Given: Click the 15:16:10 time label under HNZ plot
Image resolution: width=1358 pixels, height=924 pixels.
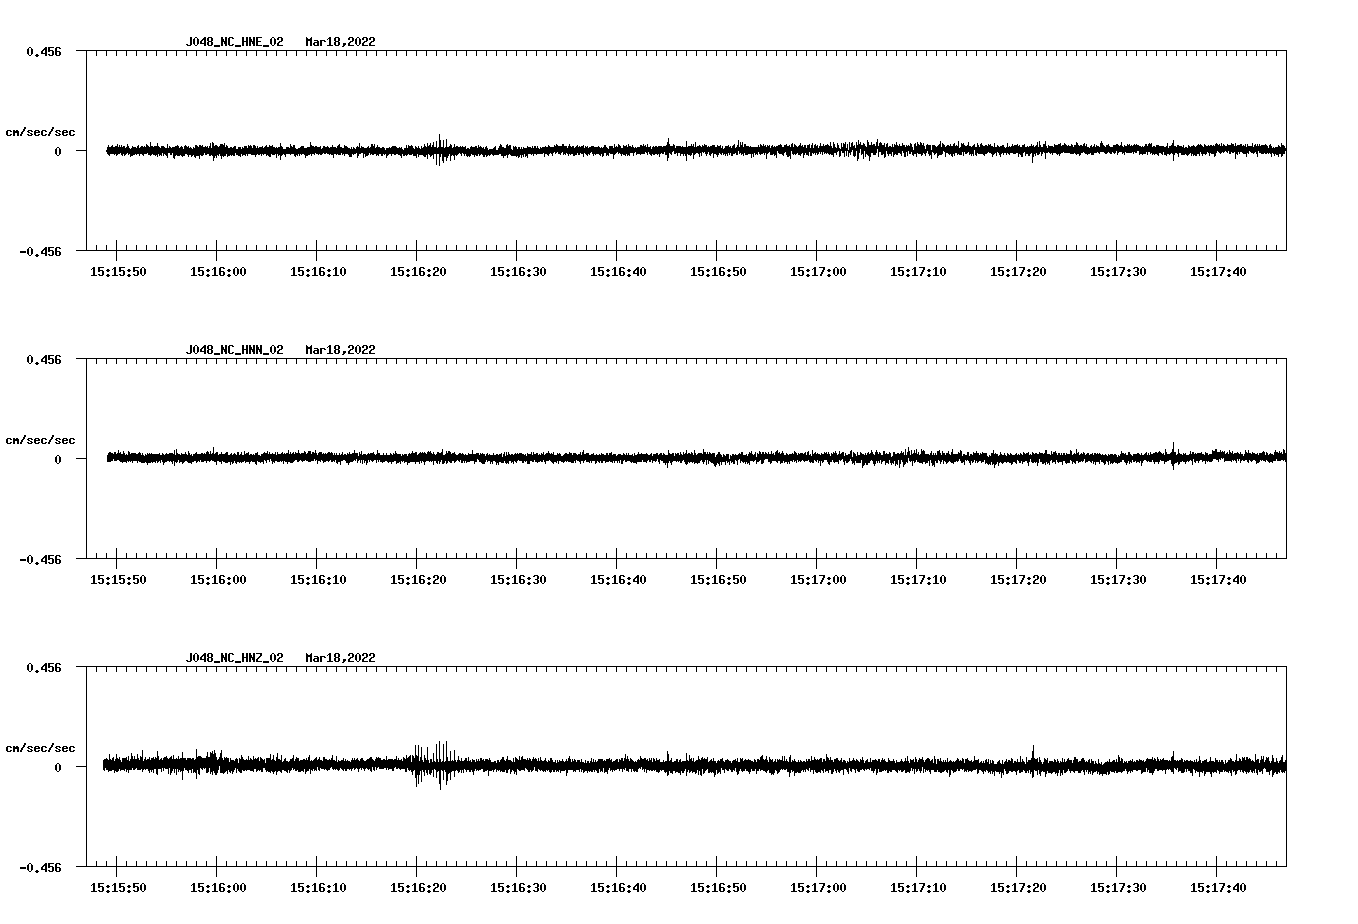Looking at the screenshot, I should [318, 888].
